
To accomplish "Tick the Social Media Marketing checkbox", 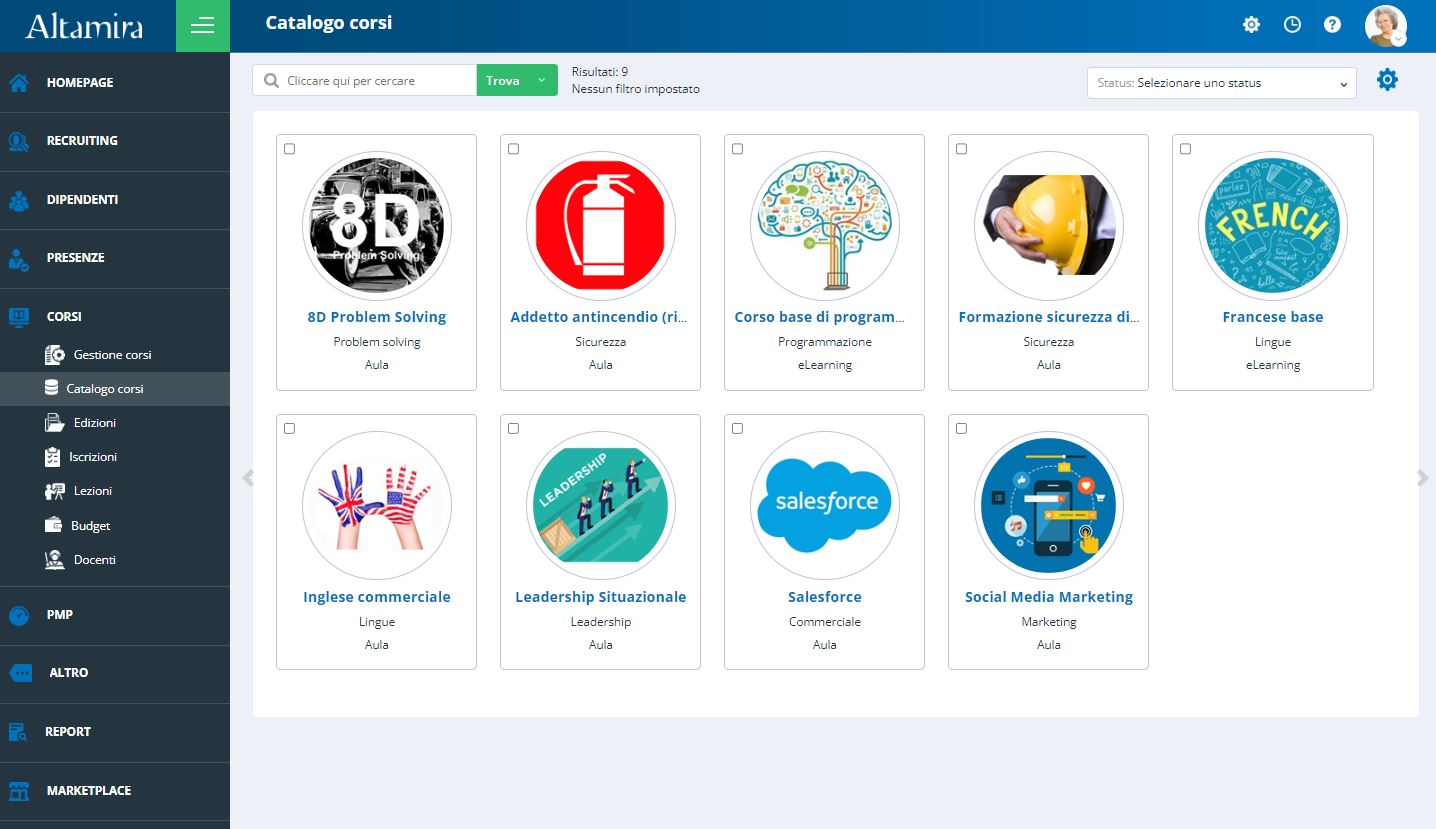I will click(961, 429).
